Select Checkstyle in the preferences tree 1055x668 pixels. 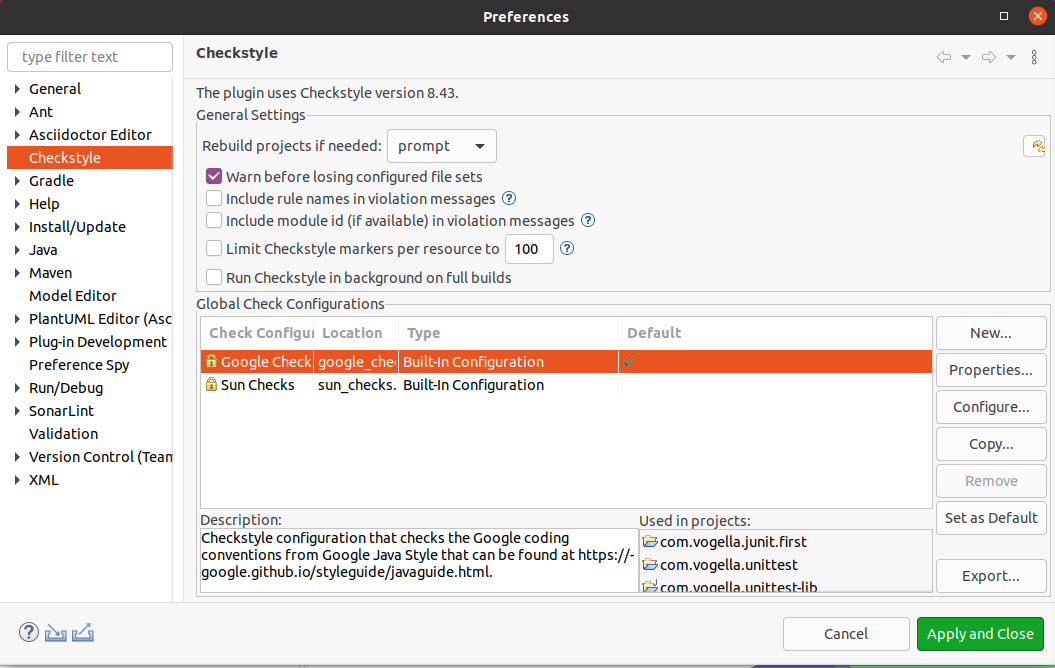coord(89,157)
